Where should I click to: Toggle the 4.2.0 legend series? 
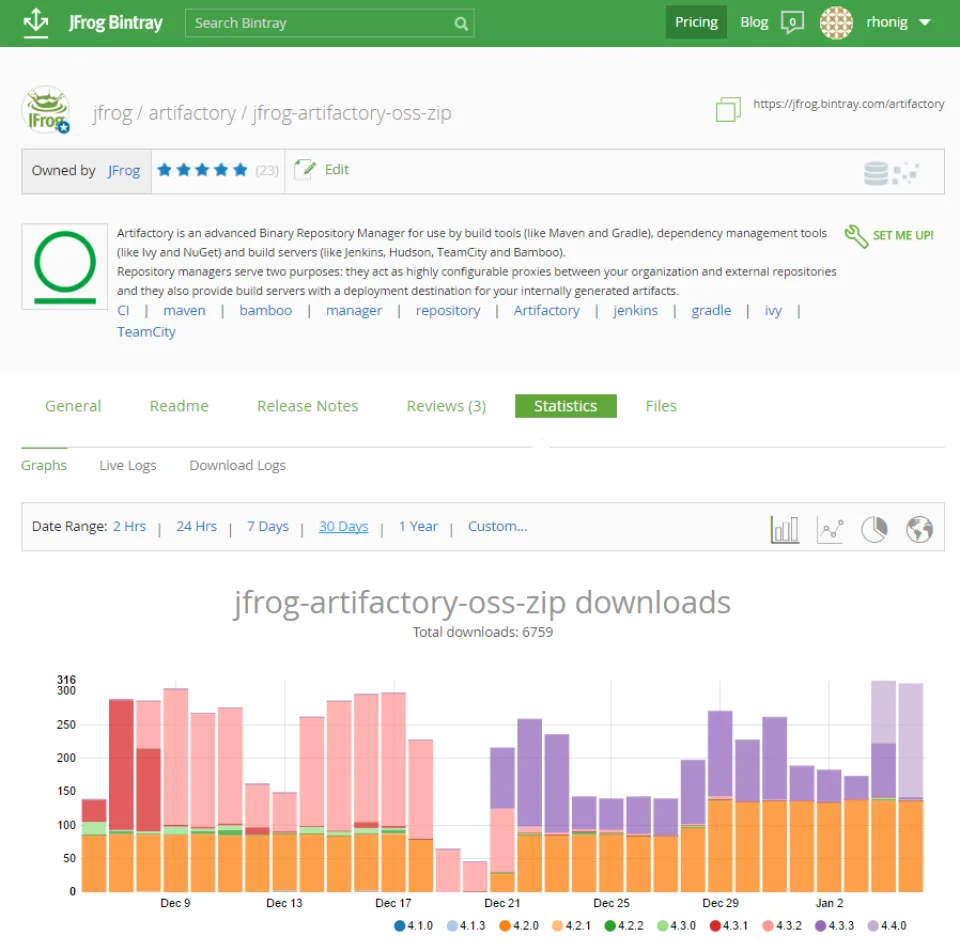(x=519, y=925)
